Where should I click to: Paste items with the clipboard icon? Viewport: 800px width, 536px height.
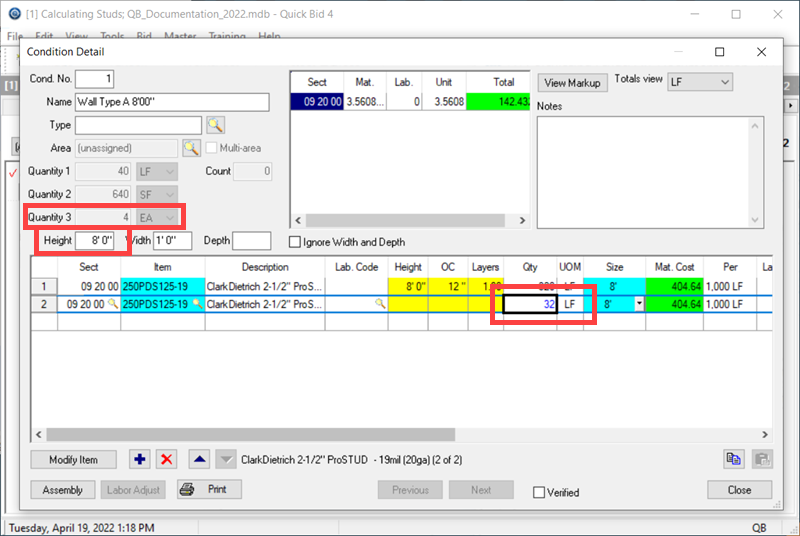pyautogui.click(x=762, y=459)
